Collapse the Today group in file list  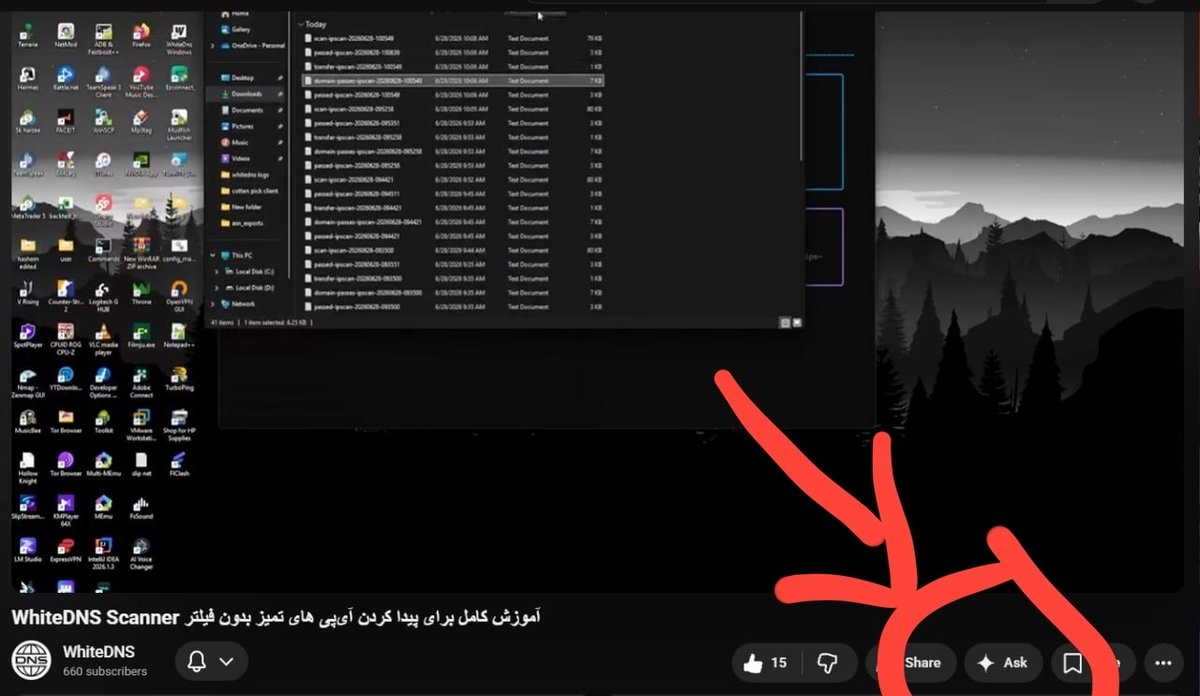(301, 23)
